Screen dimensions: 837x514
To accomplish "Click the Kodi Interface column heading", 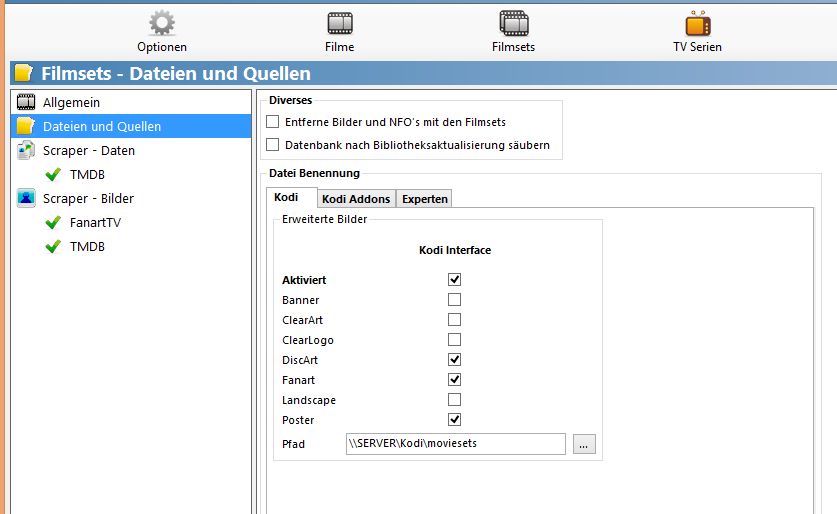I will 455,250.
